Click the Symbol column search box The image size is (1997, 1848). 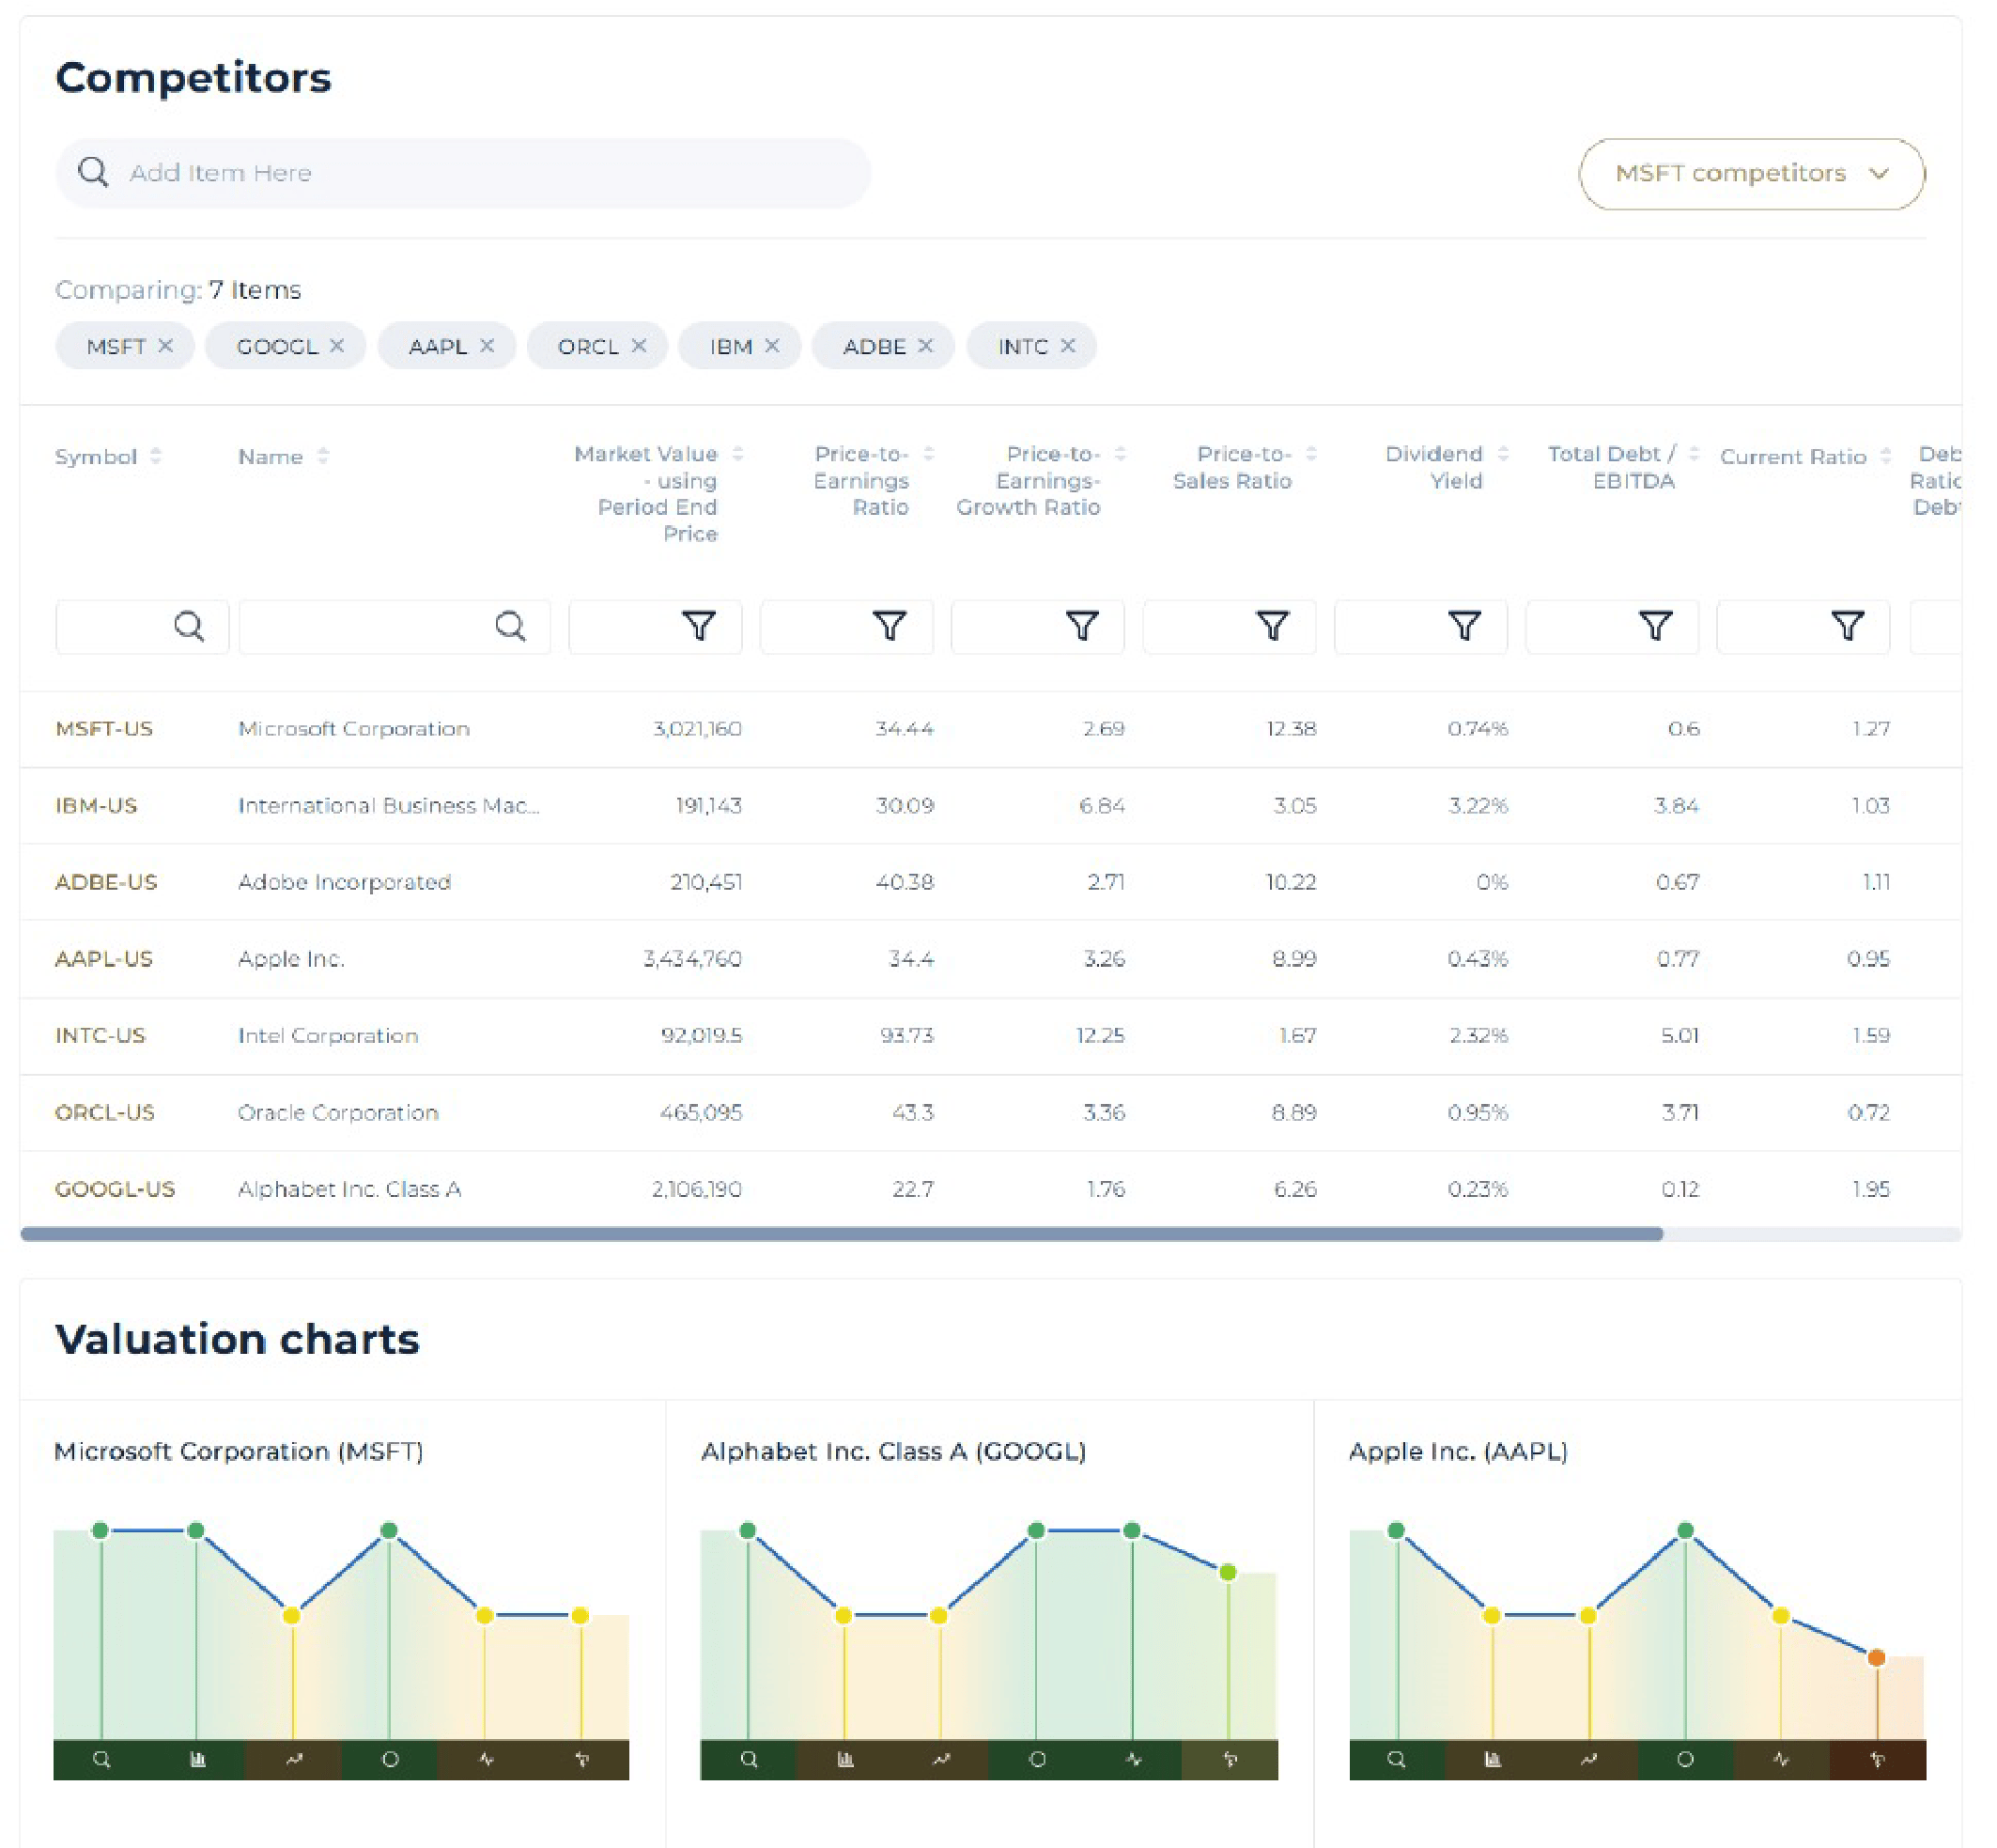click(142, 627)
